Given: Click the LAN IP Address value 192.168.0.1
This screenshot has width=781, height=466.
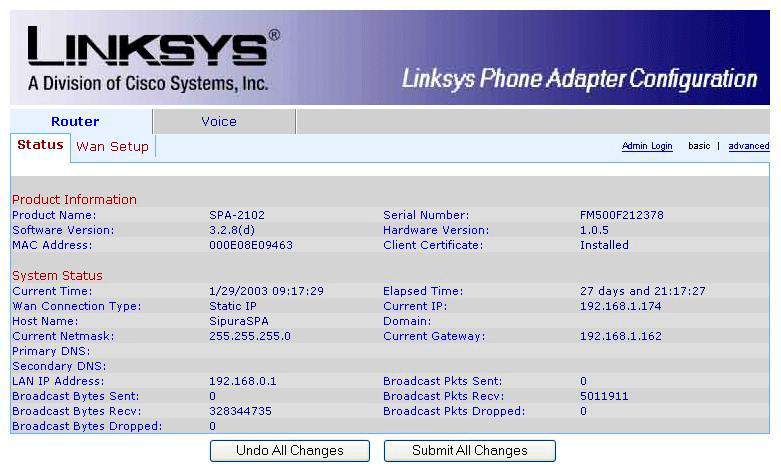Looking at the screenshot, I should [243, 381].
